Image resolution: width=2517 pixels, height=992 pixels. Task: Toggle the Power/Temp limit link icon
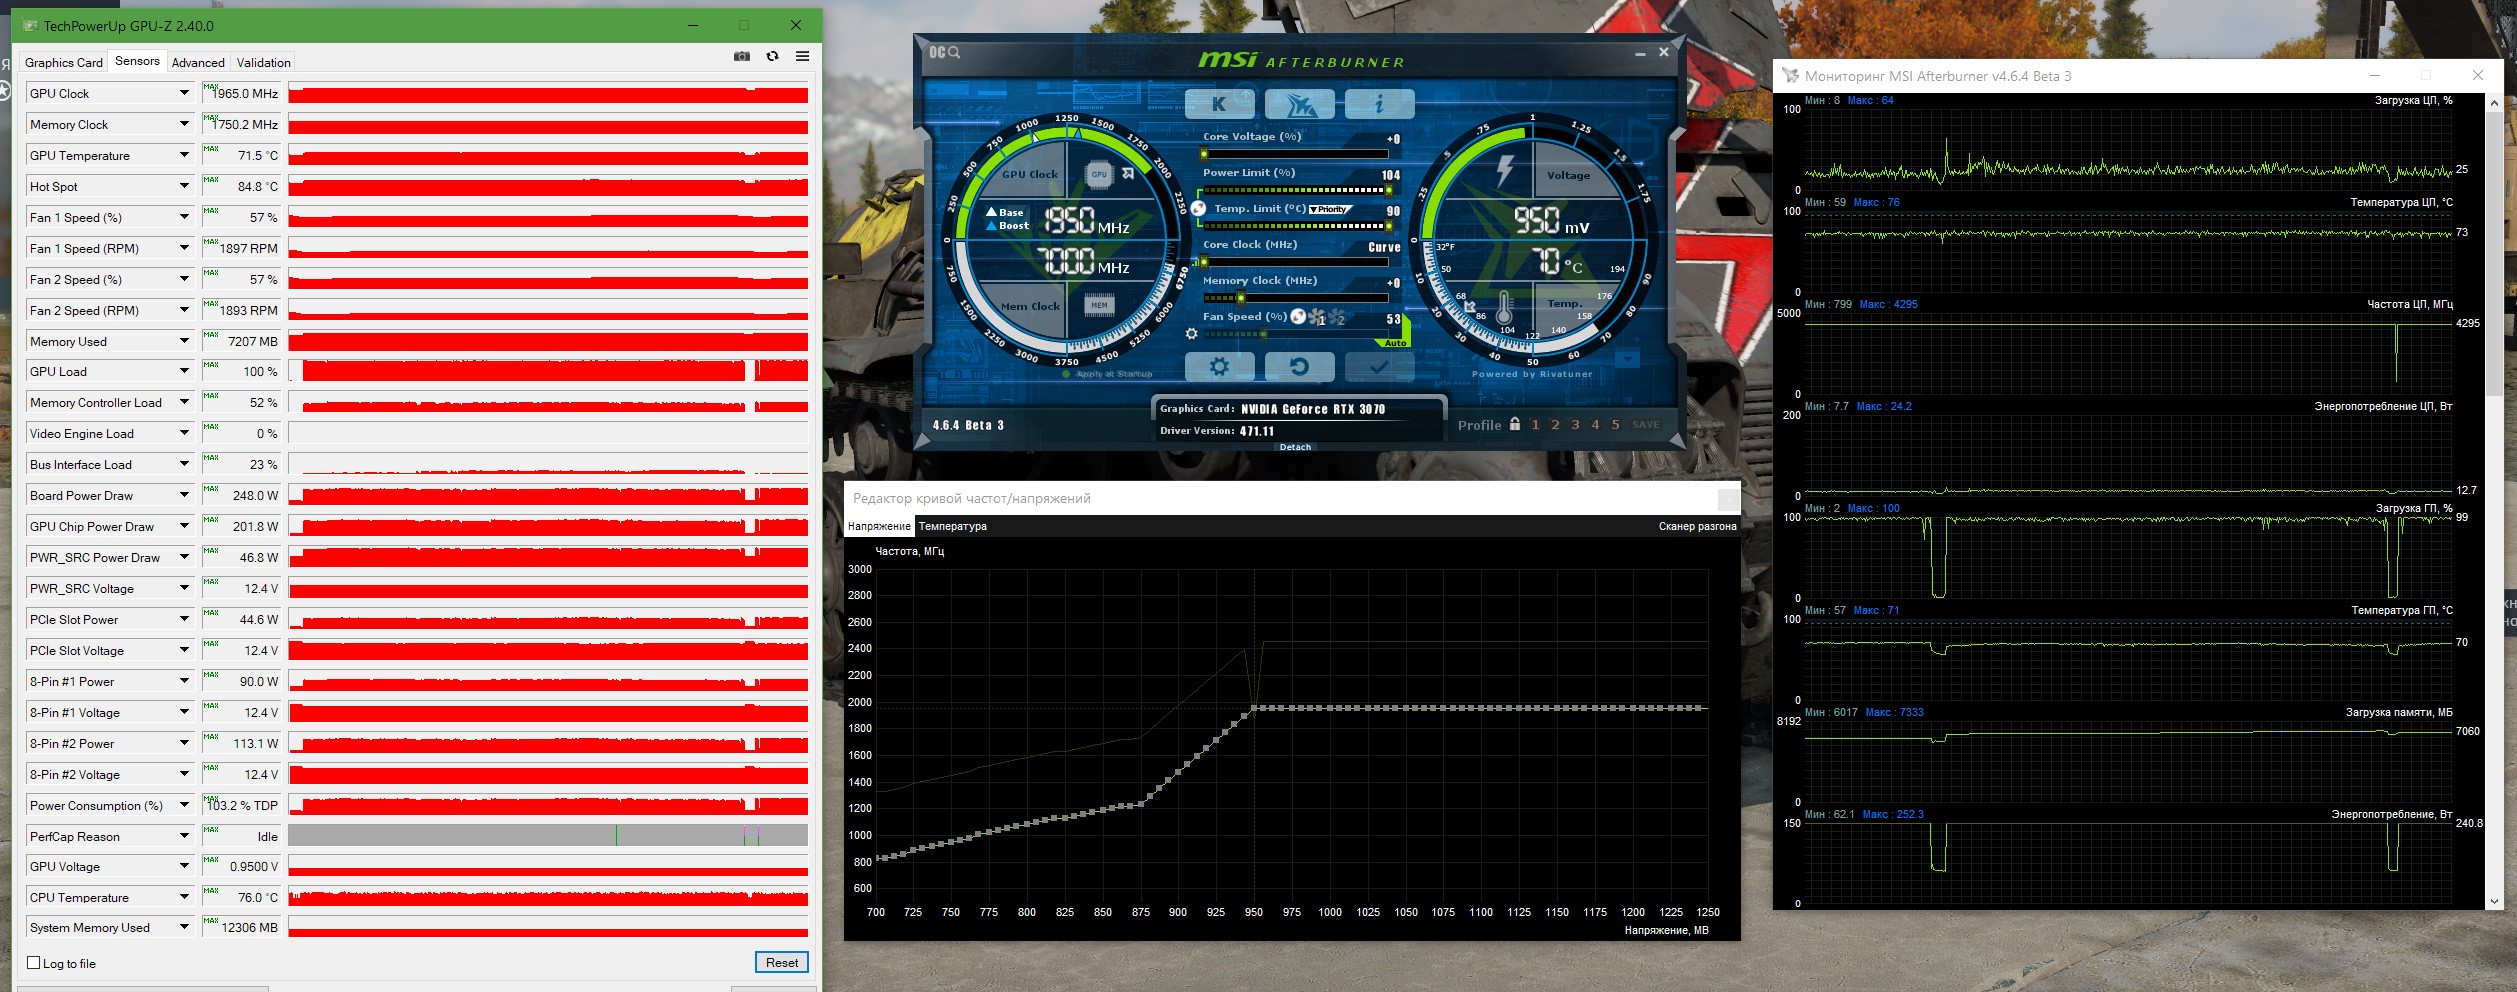coord(1199,209)
